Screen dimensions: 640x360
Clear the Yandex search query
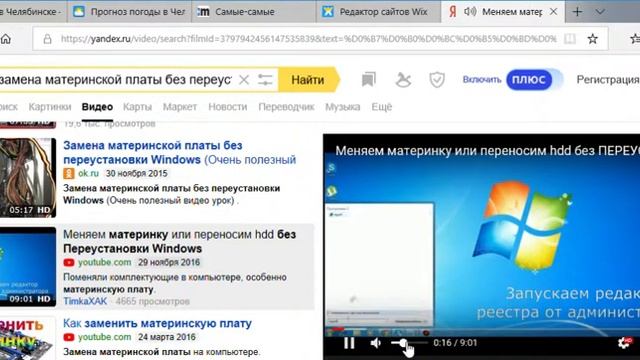pos(244,80)
